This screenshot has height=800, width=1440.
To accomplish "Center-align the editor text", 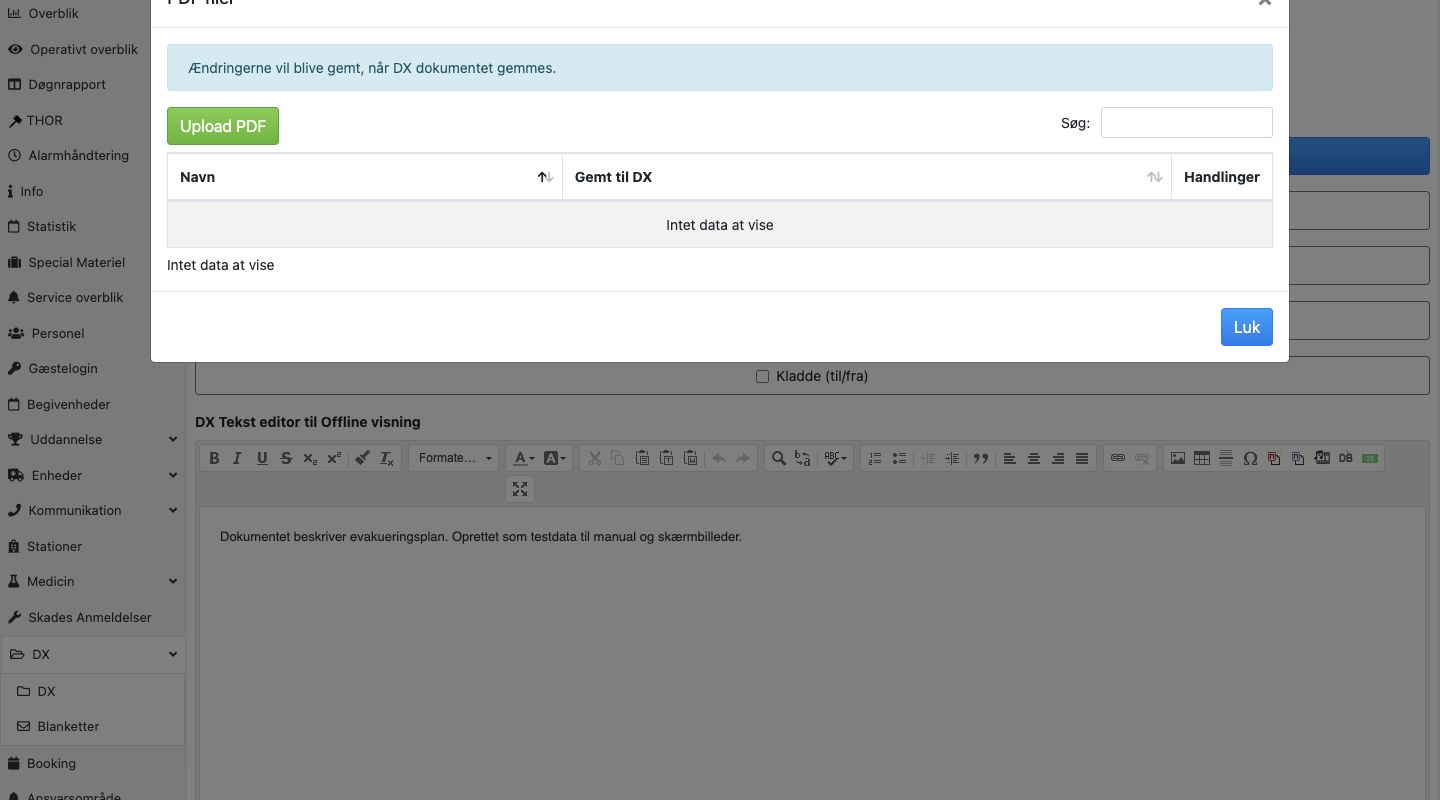I will click(1034, 458).
